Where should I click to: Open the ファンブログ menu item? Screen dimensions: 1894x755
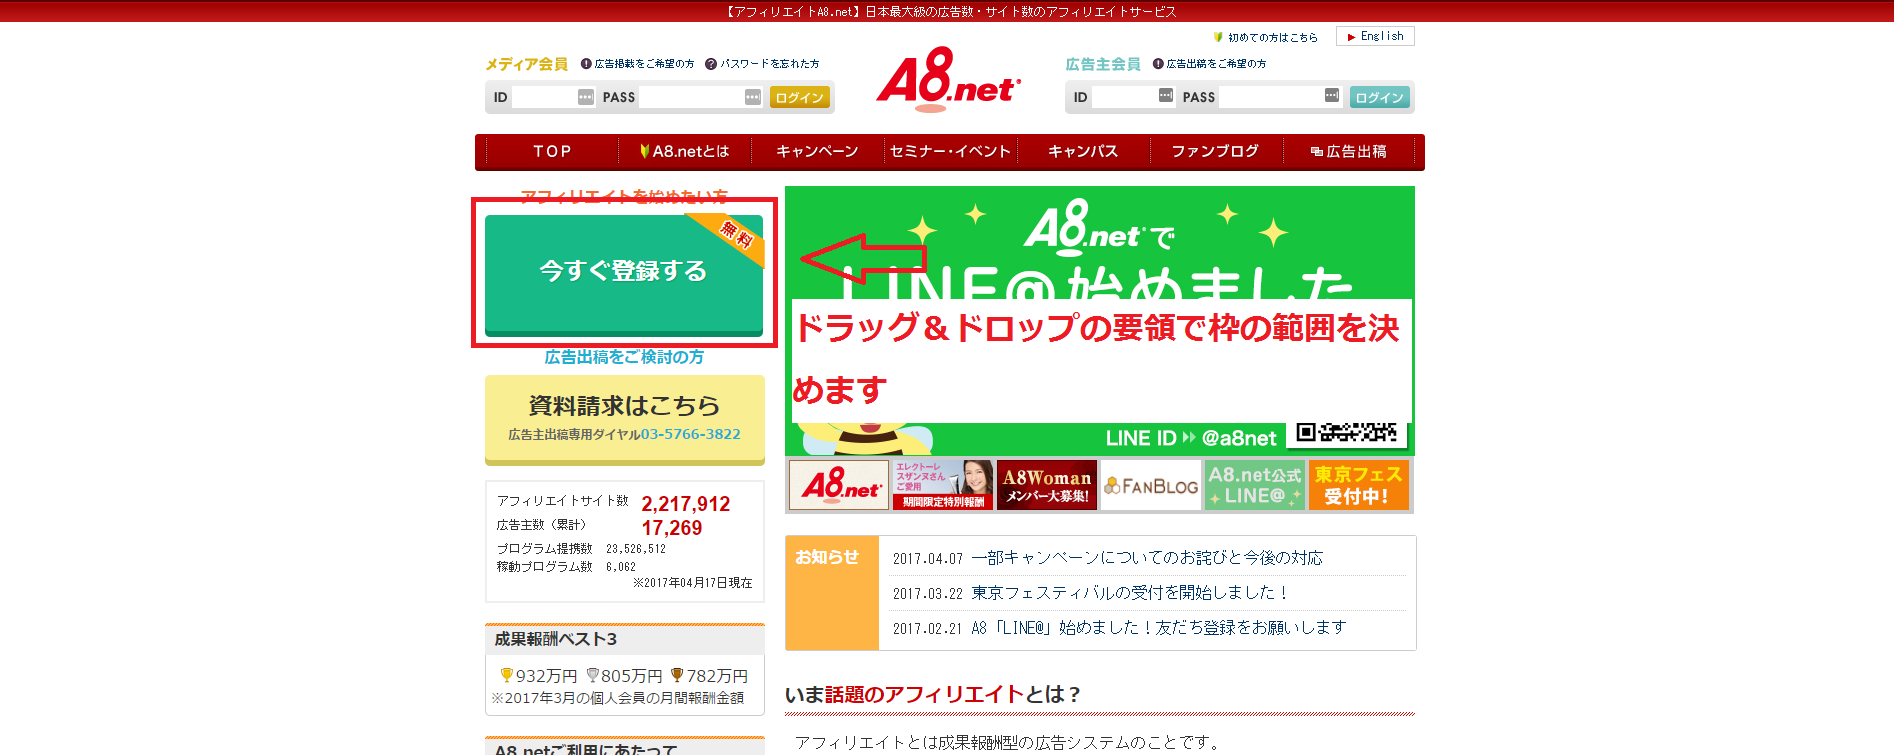point(1215,151)
